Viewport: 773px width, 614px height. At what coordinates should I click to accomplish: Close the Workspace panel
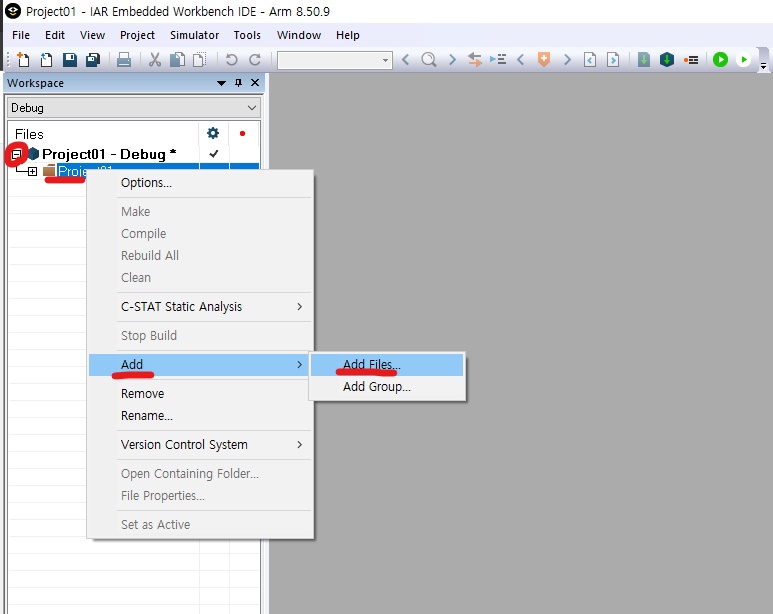tap(255, 83)
